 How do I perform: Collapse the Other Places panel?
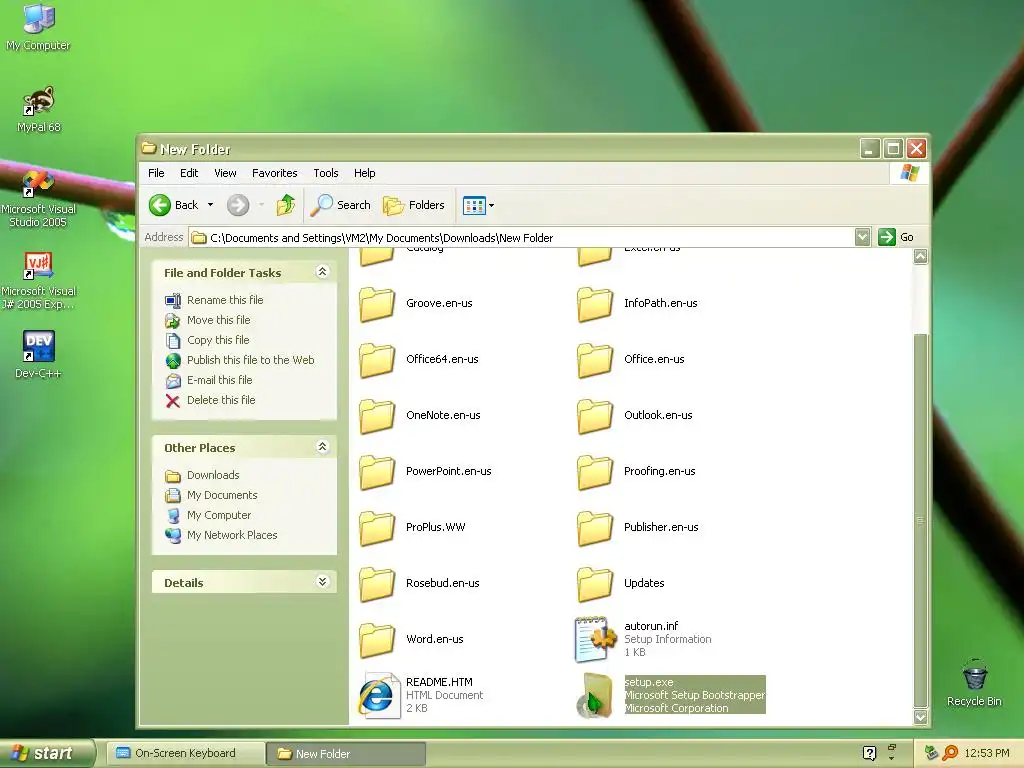pos(322,447)
